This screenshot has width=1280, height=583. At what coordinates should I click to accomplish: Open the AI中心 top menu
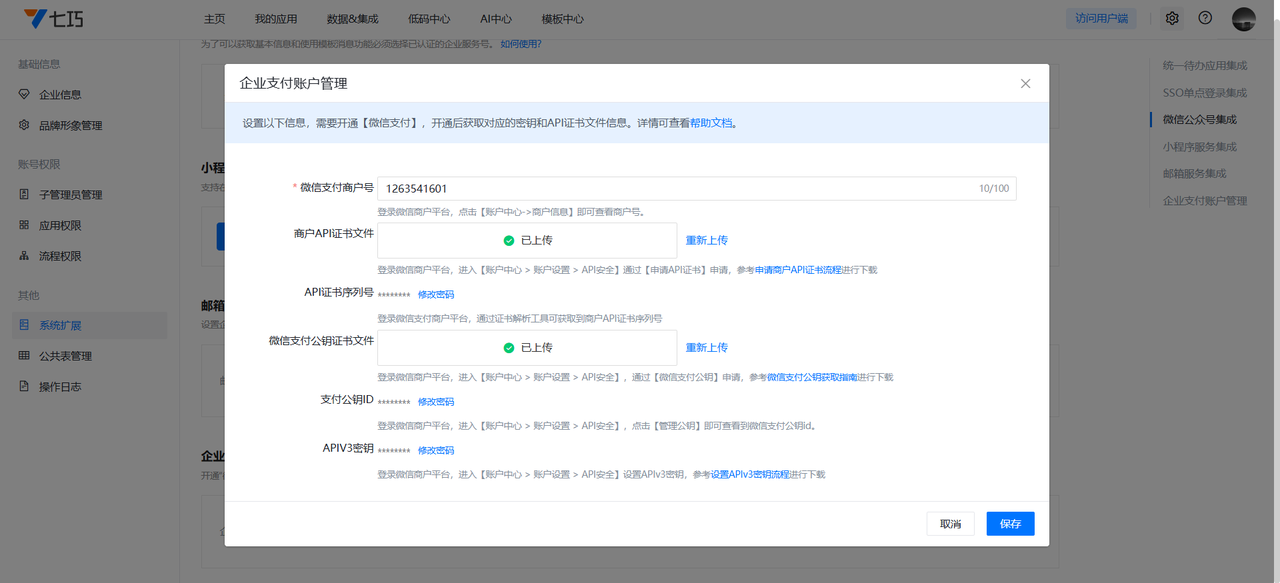496,19
